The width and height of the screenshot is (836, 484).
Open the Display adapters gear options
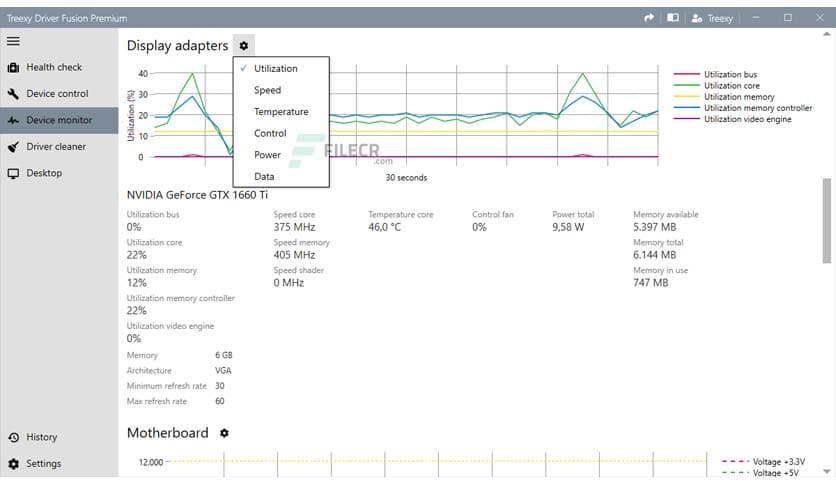click(244, 46)
